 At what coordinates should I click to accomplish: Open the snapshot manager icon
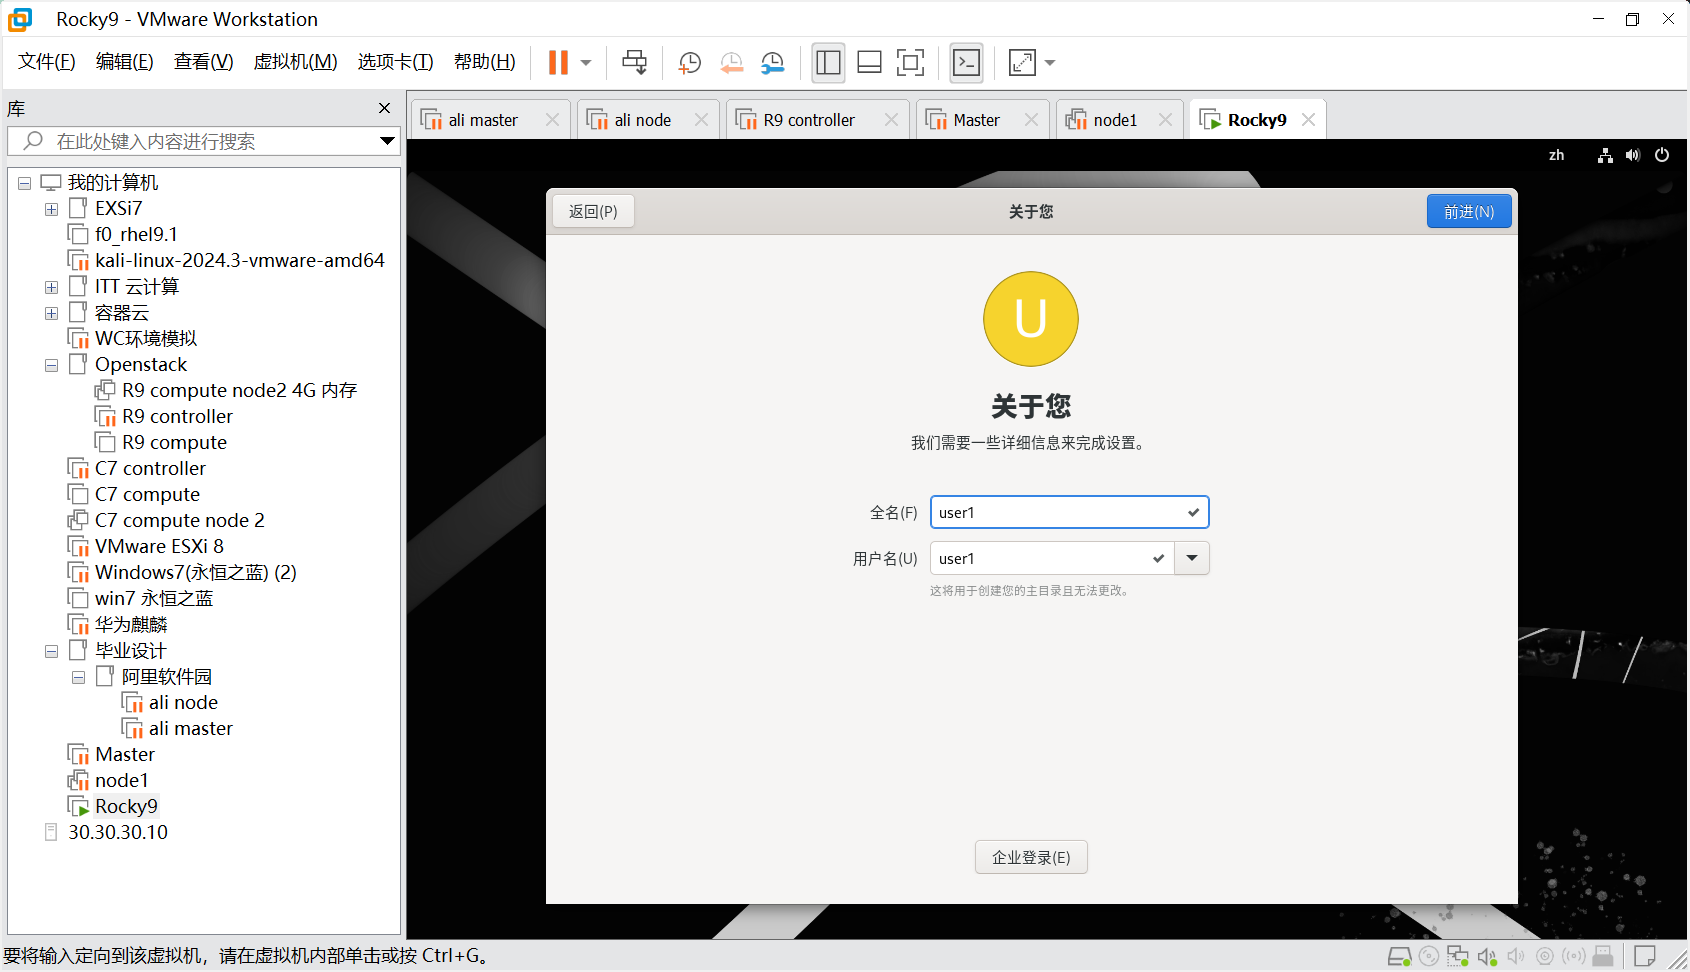tap(773, 63)
